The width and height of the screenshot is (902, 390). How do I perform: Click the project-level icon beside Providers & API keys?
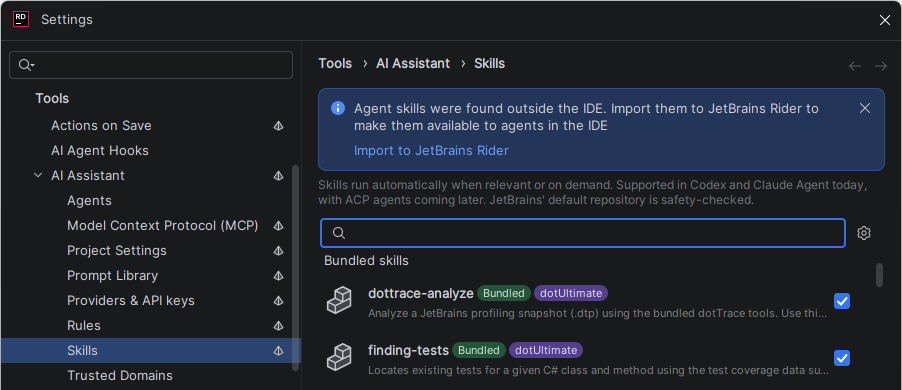278,301
